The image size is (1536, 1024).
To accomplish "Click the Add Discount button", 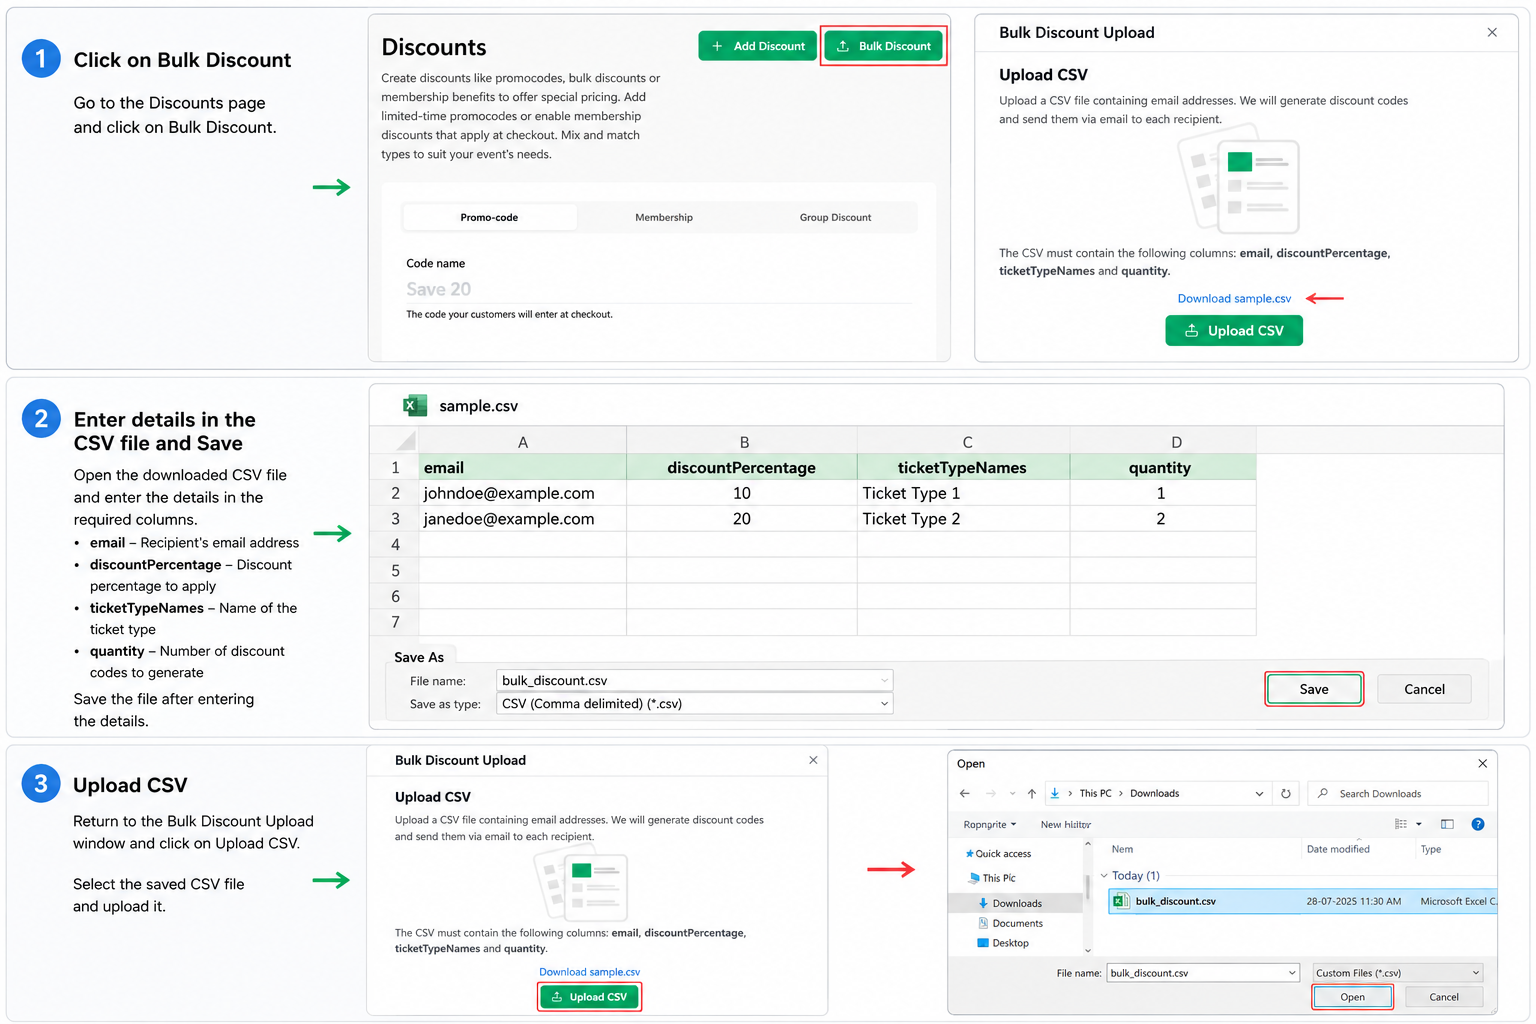I will pos(757,46).
